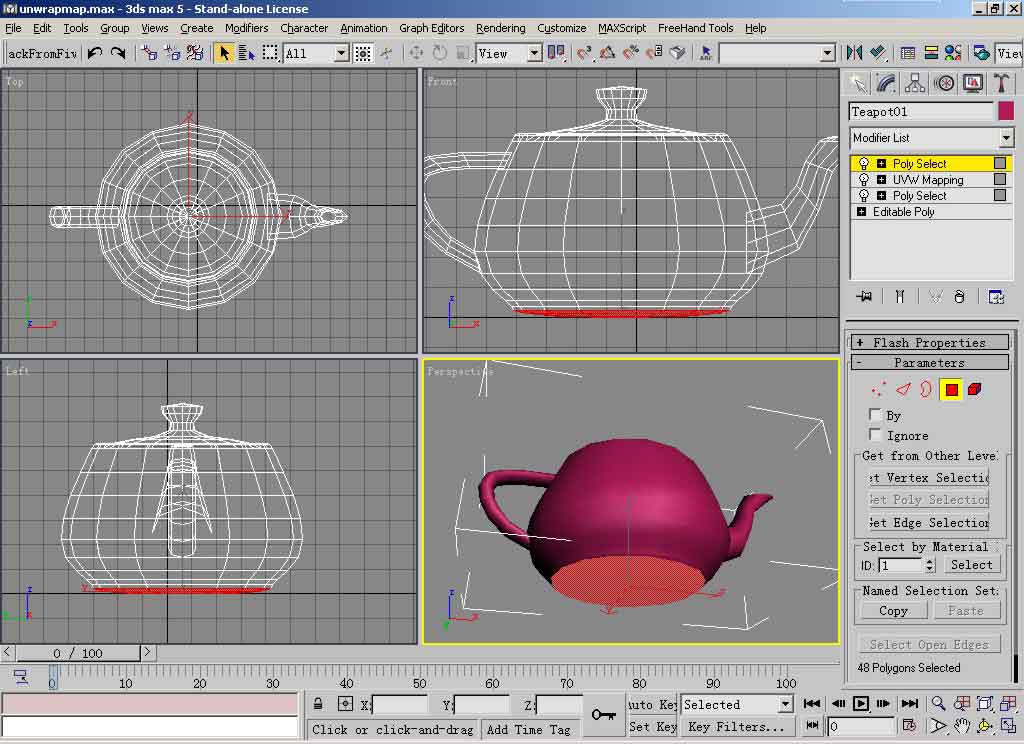This screenshot has width=1024, height=744.
Task: Click the Configure Modifier Sets icon
Action: (x=996, y=297)
